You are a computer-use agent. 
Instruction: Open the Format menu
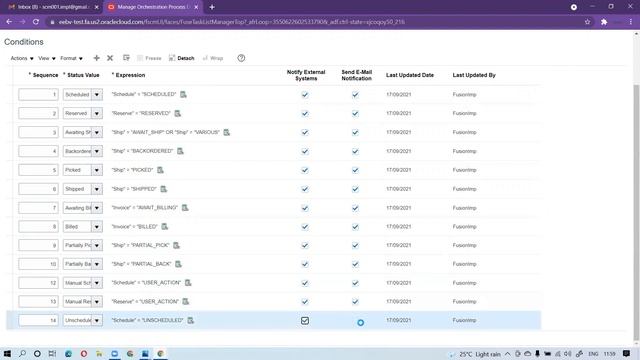click(71, 58)
